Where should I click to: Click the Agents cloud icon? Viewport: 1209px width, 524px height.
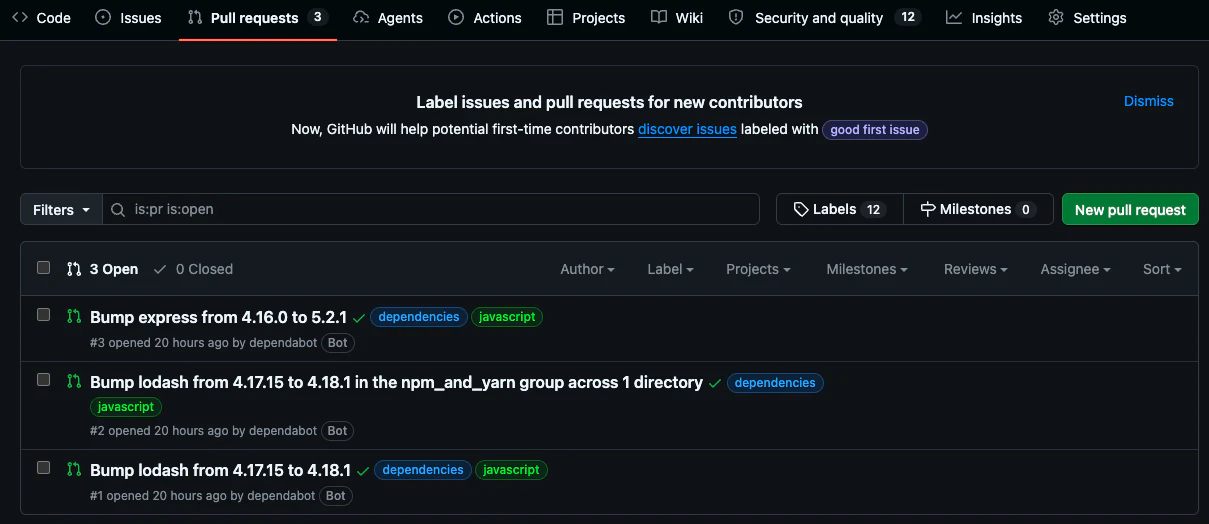coord(361,17)
